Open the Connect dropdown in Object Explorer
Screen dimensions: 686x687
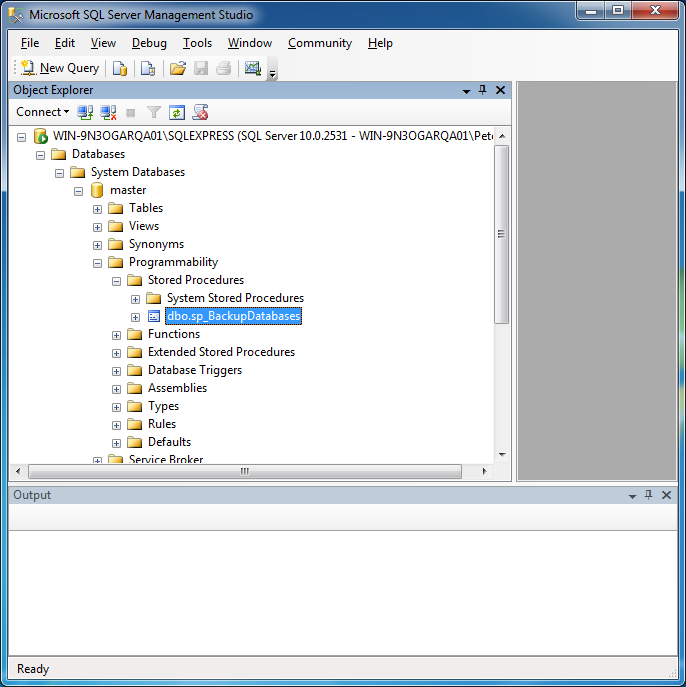pos(42,112)
